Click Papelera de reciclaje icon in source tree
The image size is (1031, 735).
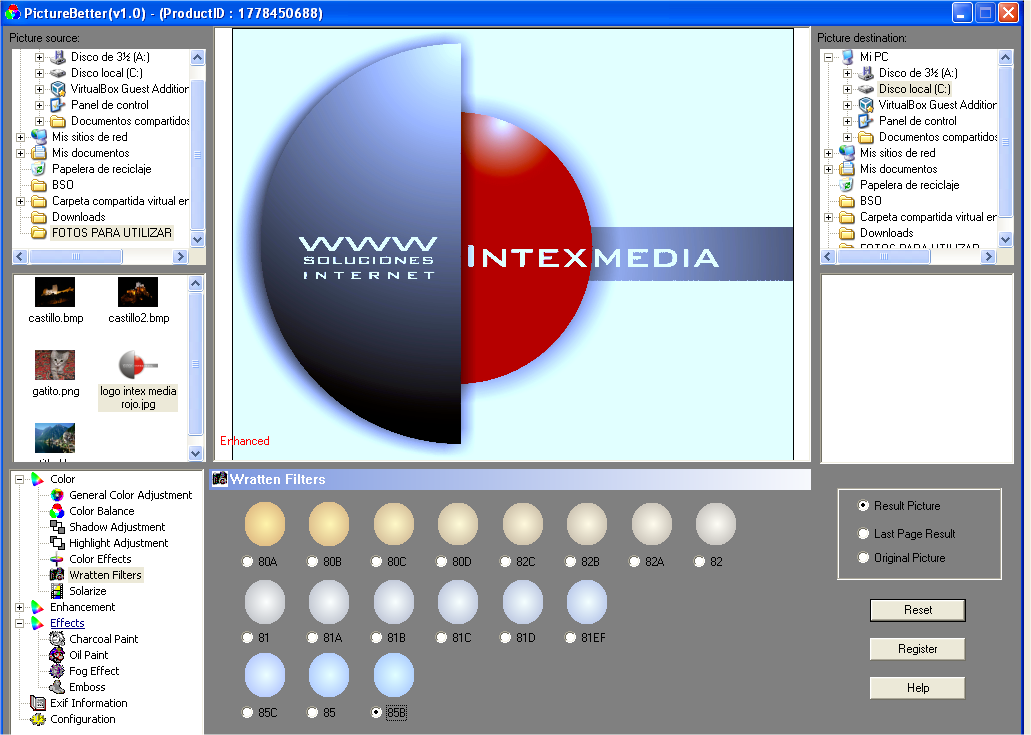click(x=39, y=168)
